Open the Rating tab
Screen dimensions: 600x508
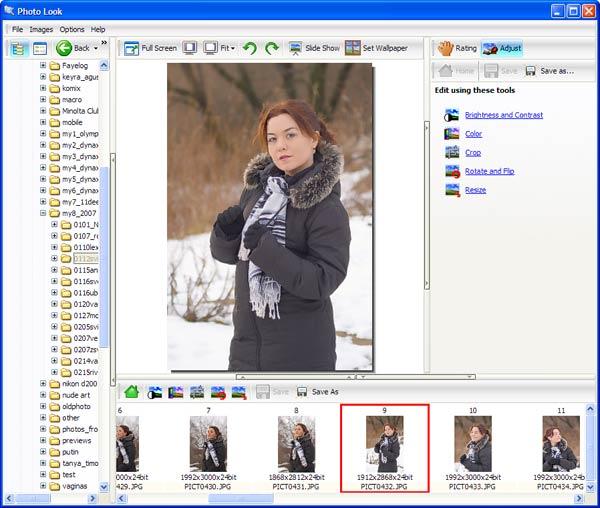[457, 48]
